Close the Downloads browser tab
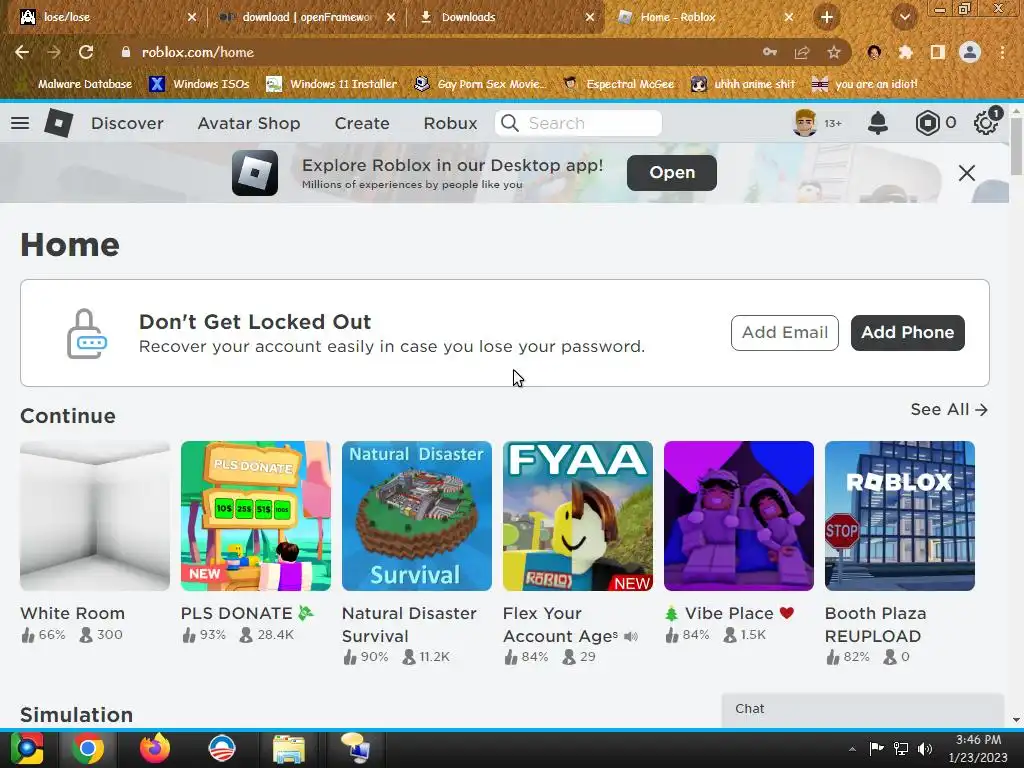This screenshot has height=768, width=1024. 590,17
